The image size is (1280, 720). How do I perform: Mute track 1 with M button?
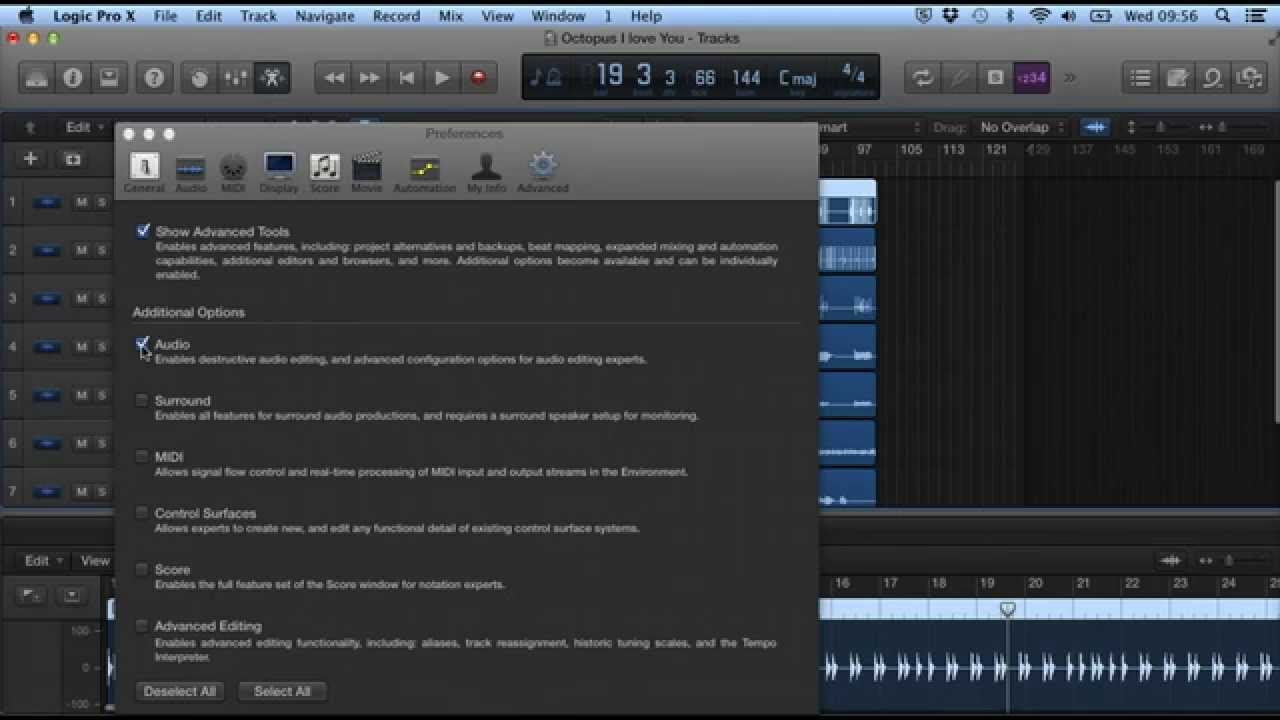click(81, 202)
